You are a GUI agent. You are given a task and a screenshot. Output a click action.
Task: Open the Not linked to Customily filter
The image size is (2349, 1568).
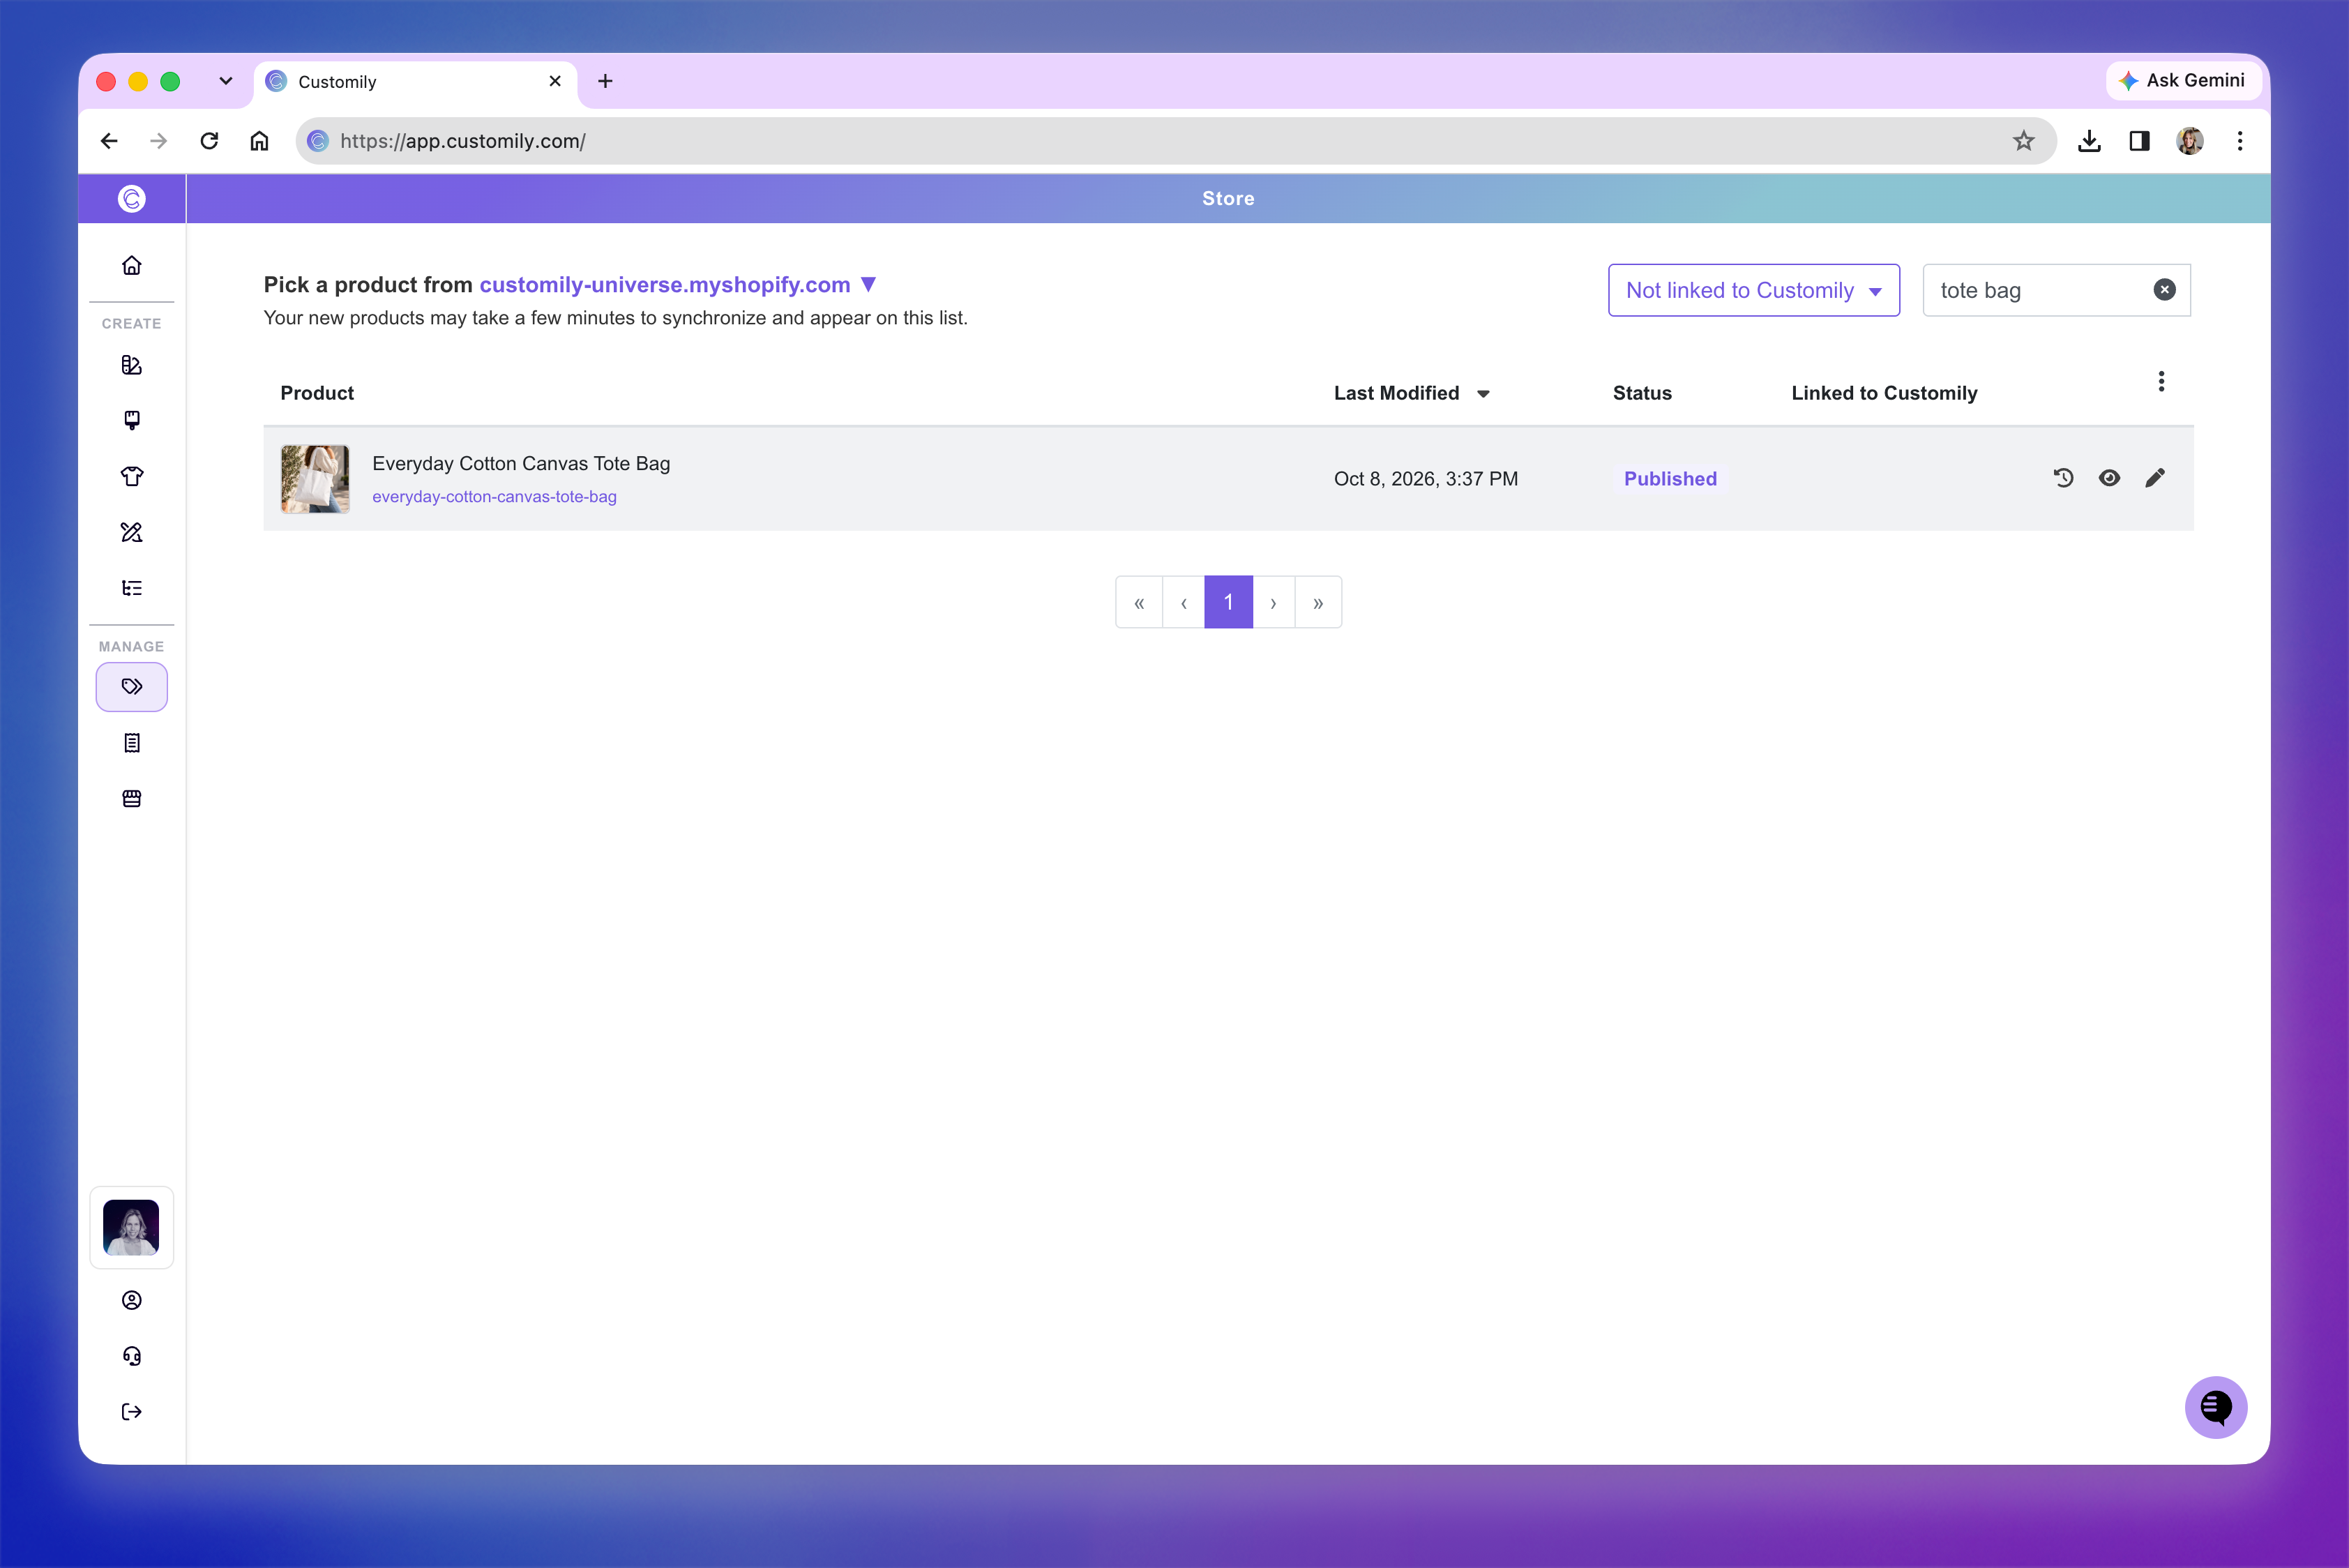pos(1753,290)
